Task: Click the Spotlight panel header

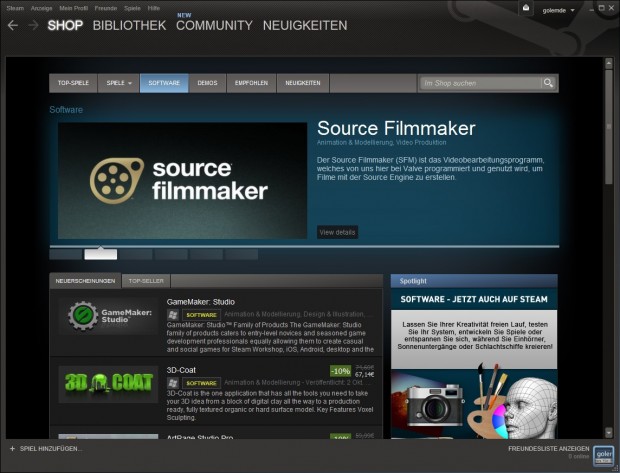Action: [474, 281]
